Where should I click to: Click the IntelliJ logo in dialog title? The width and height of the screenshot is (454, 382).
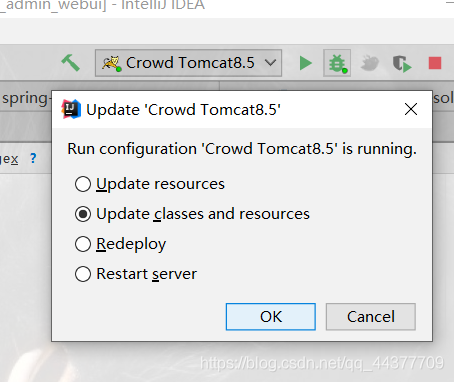(71, 109)
